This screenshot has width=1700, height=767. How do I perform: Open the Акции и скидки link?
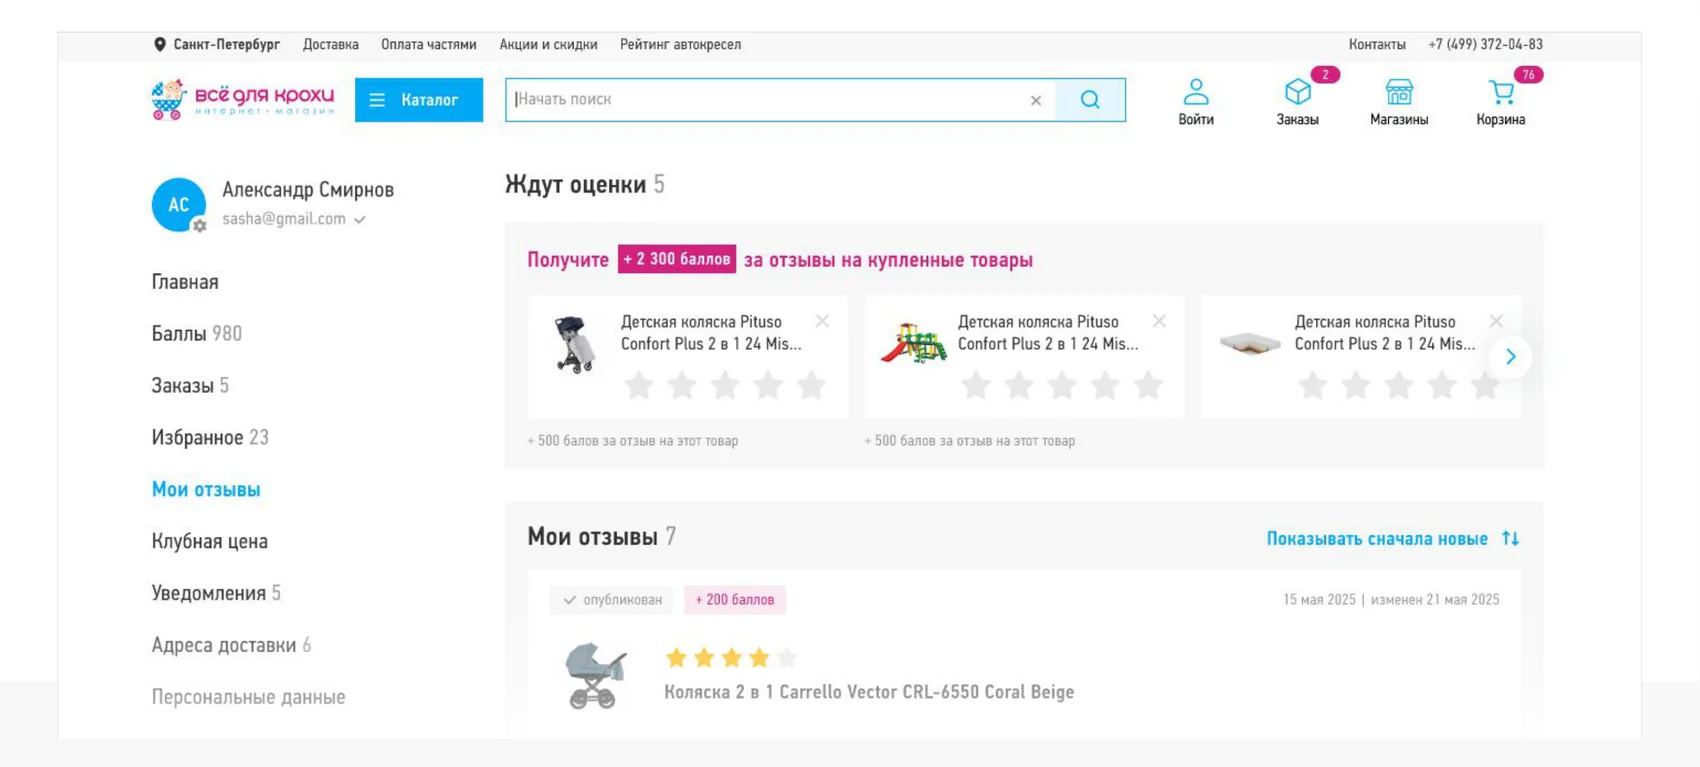tap(548, 45)
